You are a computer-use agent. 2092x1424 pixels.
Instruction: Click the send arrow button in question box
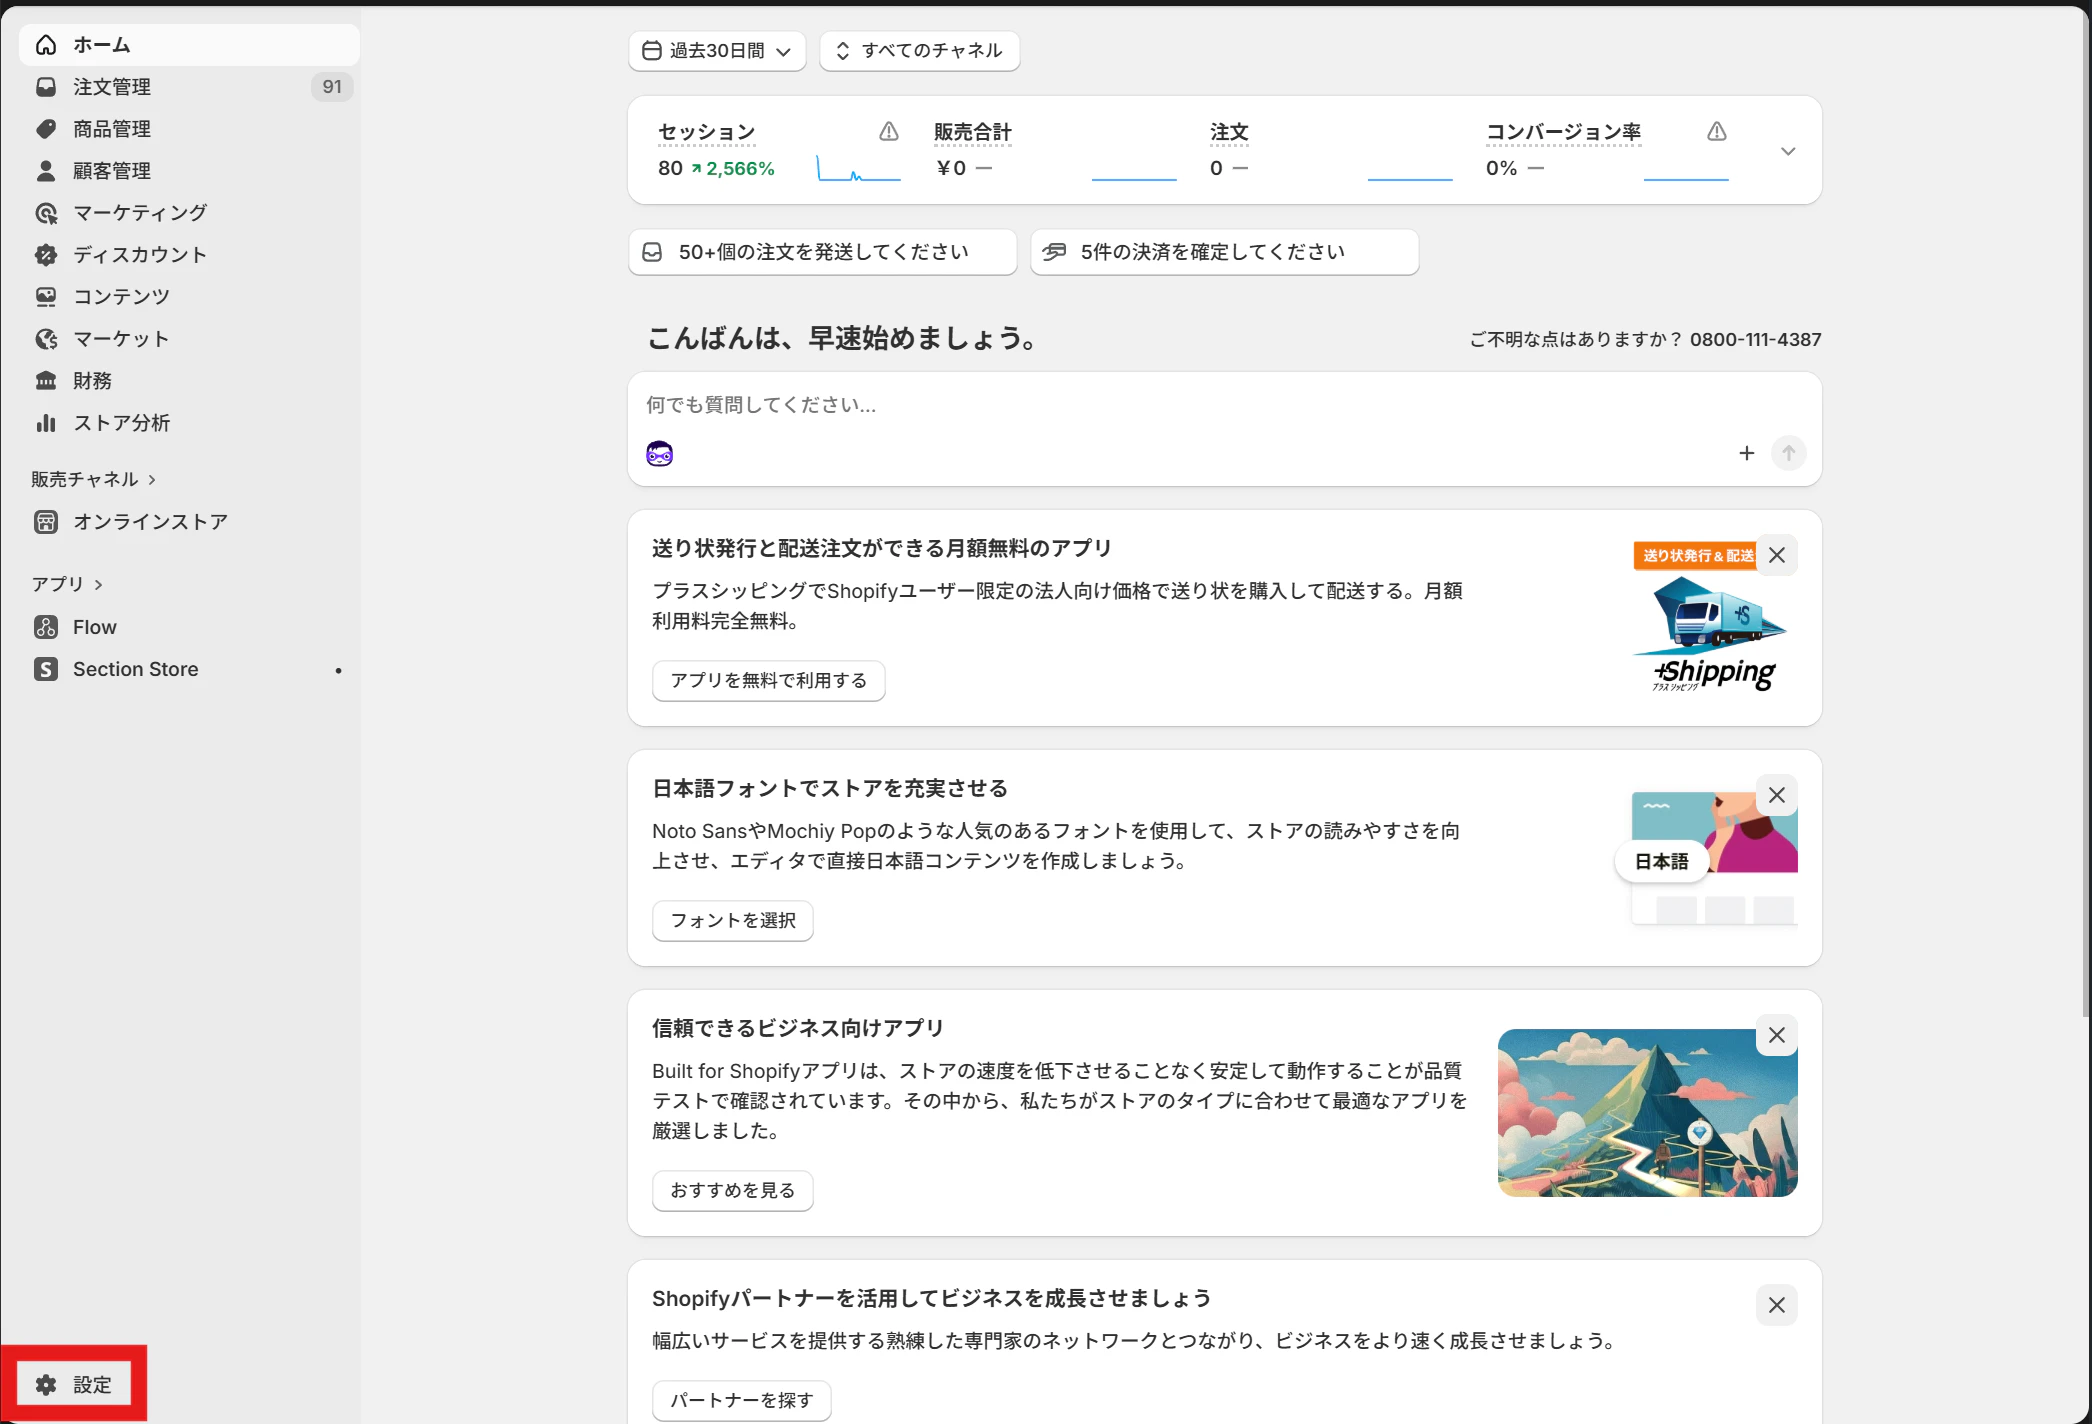point(1789,453)
